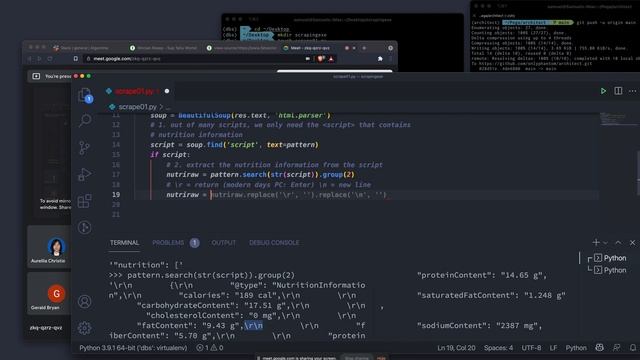Click Gerald Bryan participant tile

pos(49,293)
